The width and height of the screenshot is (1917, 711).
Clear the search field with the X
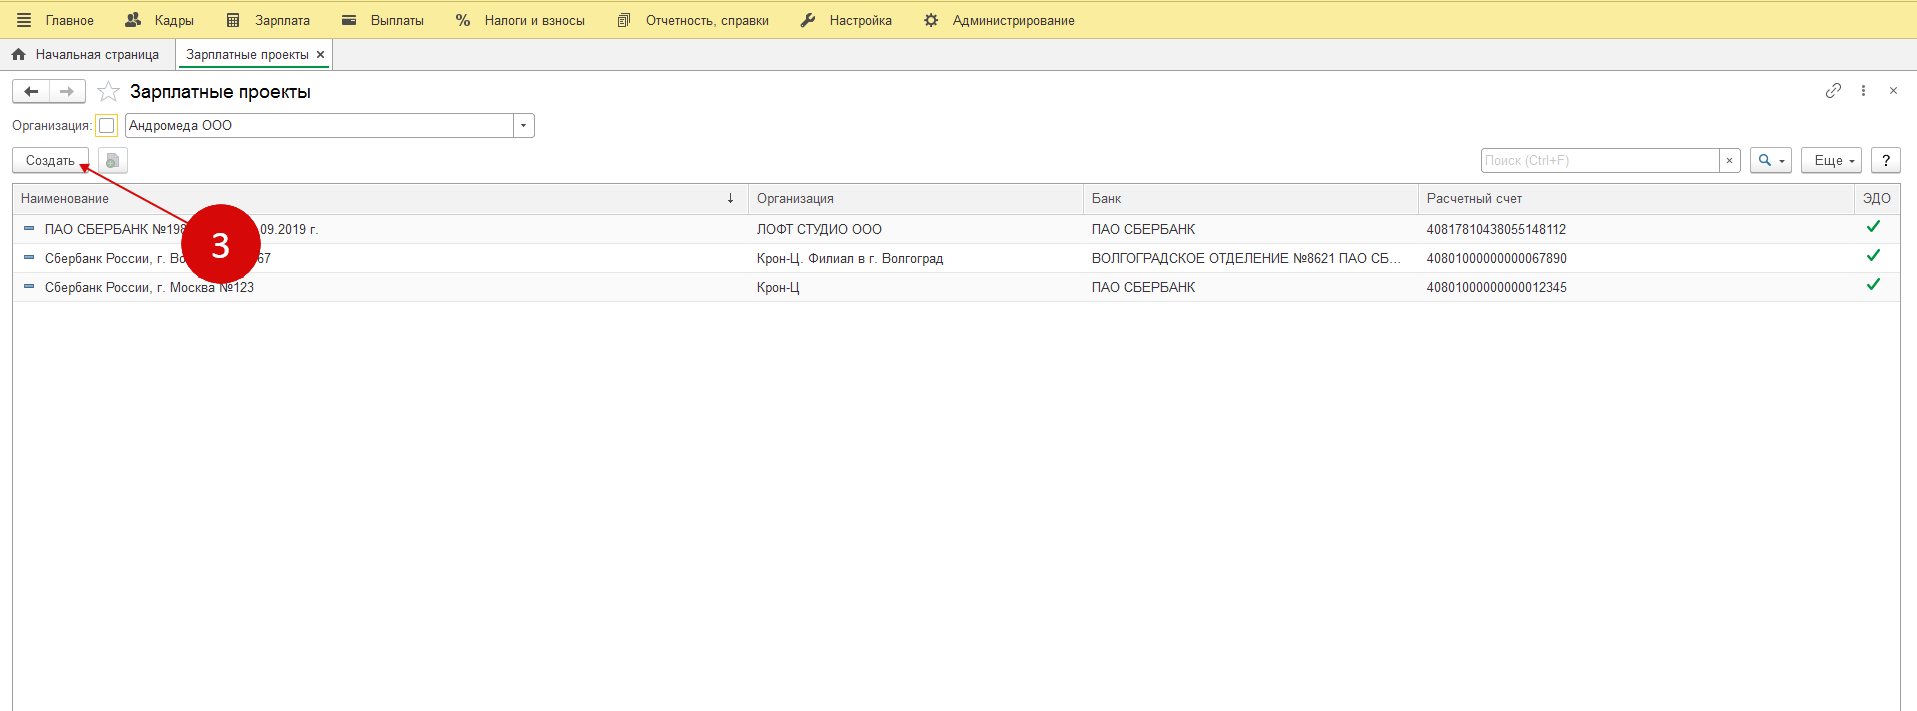(1729, 161)
